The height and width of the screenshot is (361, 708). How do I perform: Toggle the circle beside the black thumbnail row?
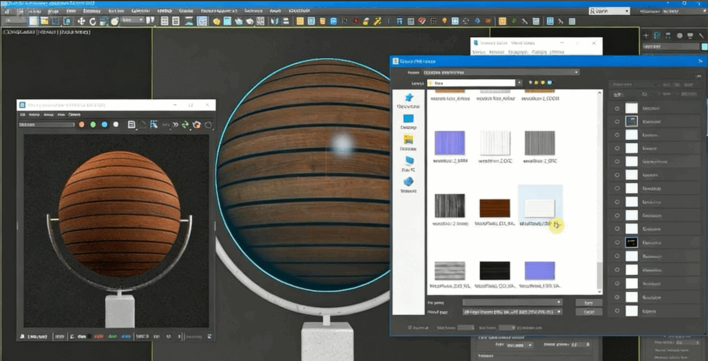617,243
